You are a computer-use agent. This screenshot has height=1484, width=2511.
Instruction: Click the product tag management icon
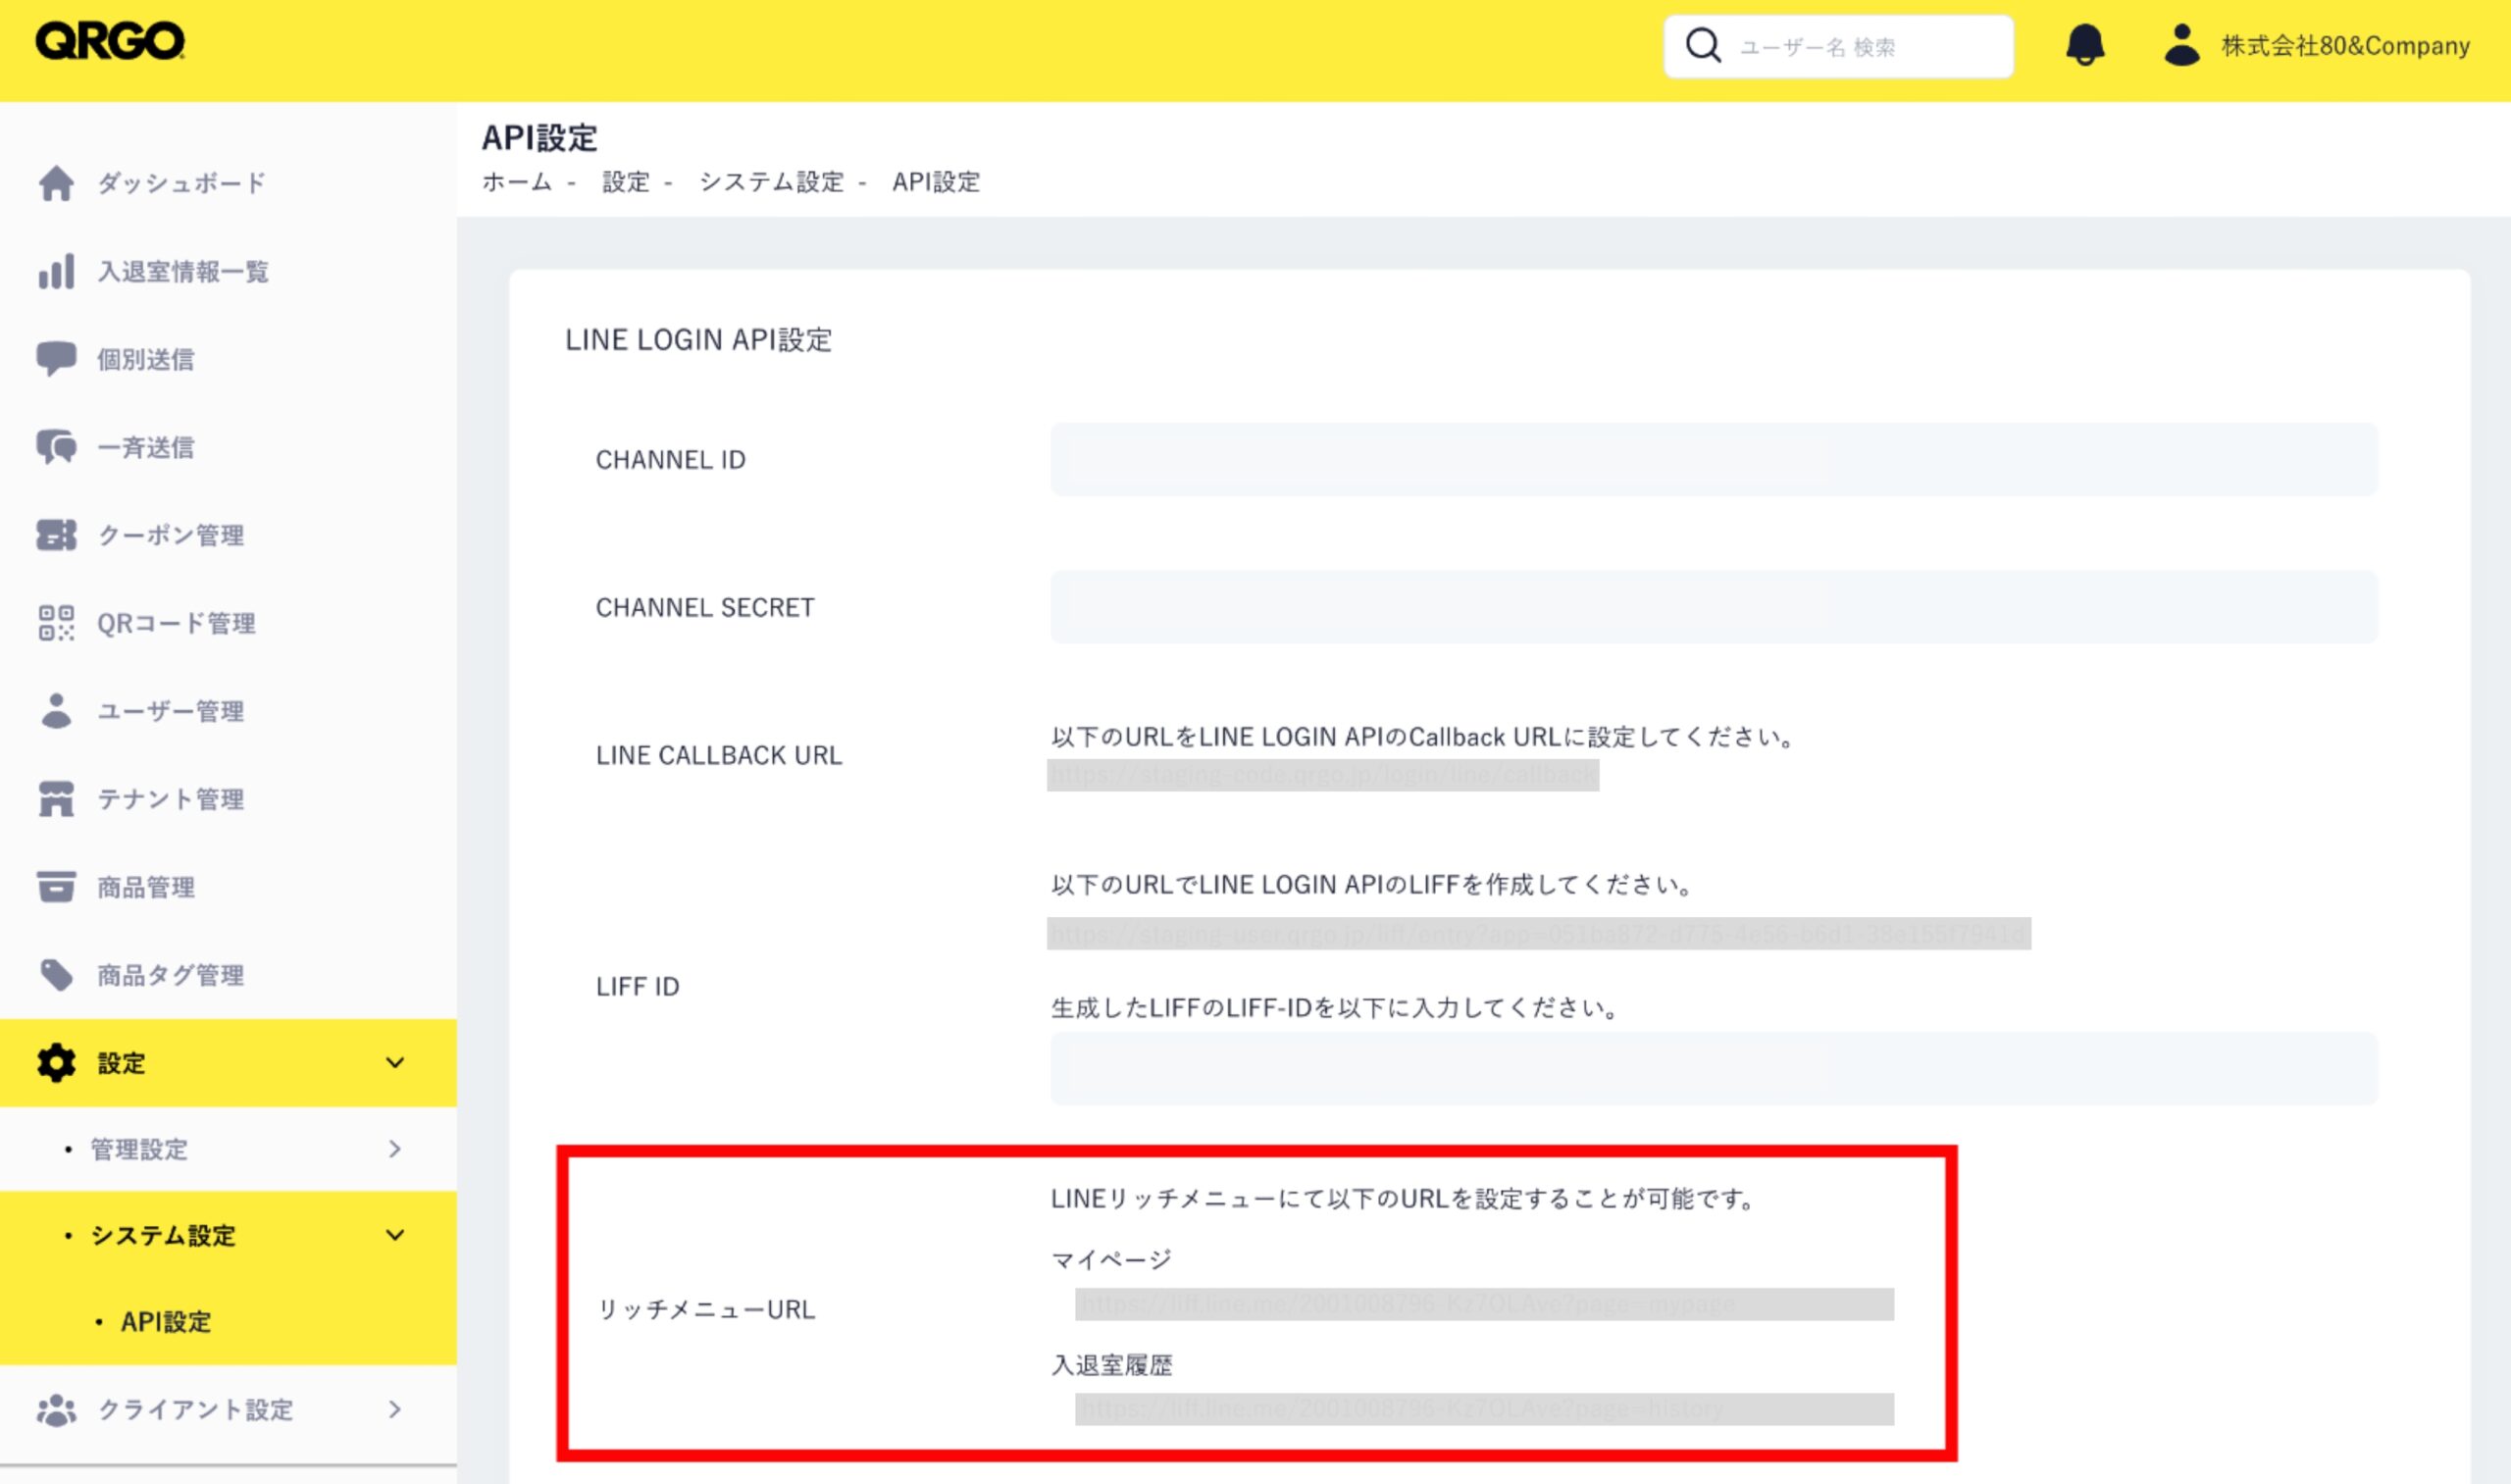coord(56,975)
